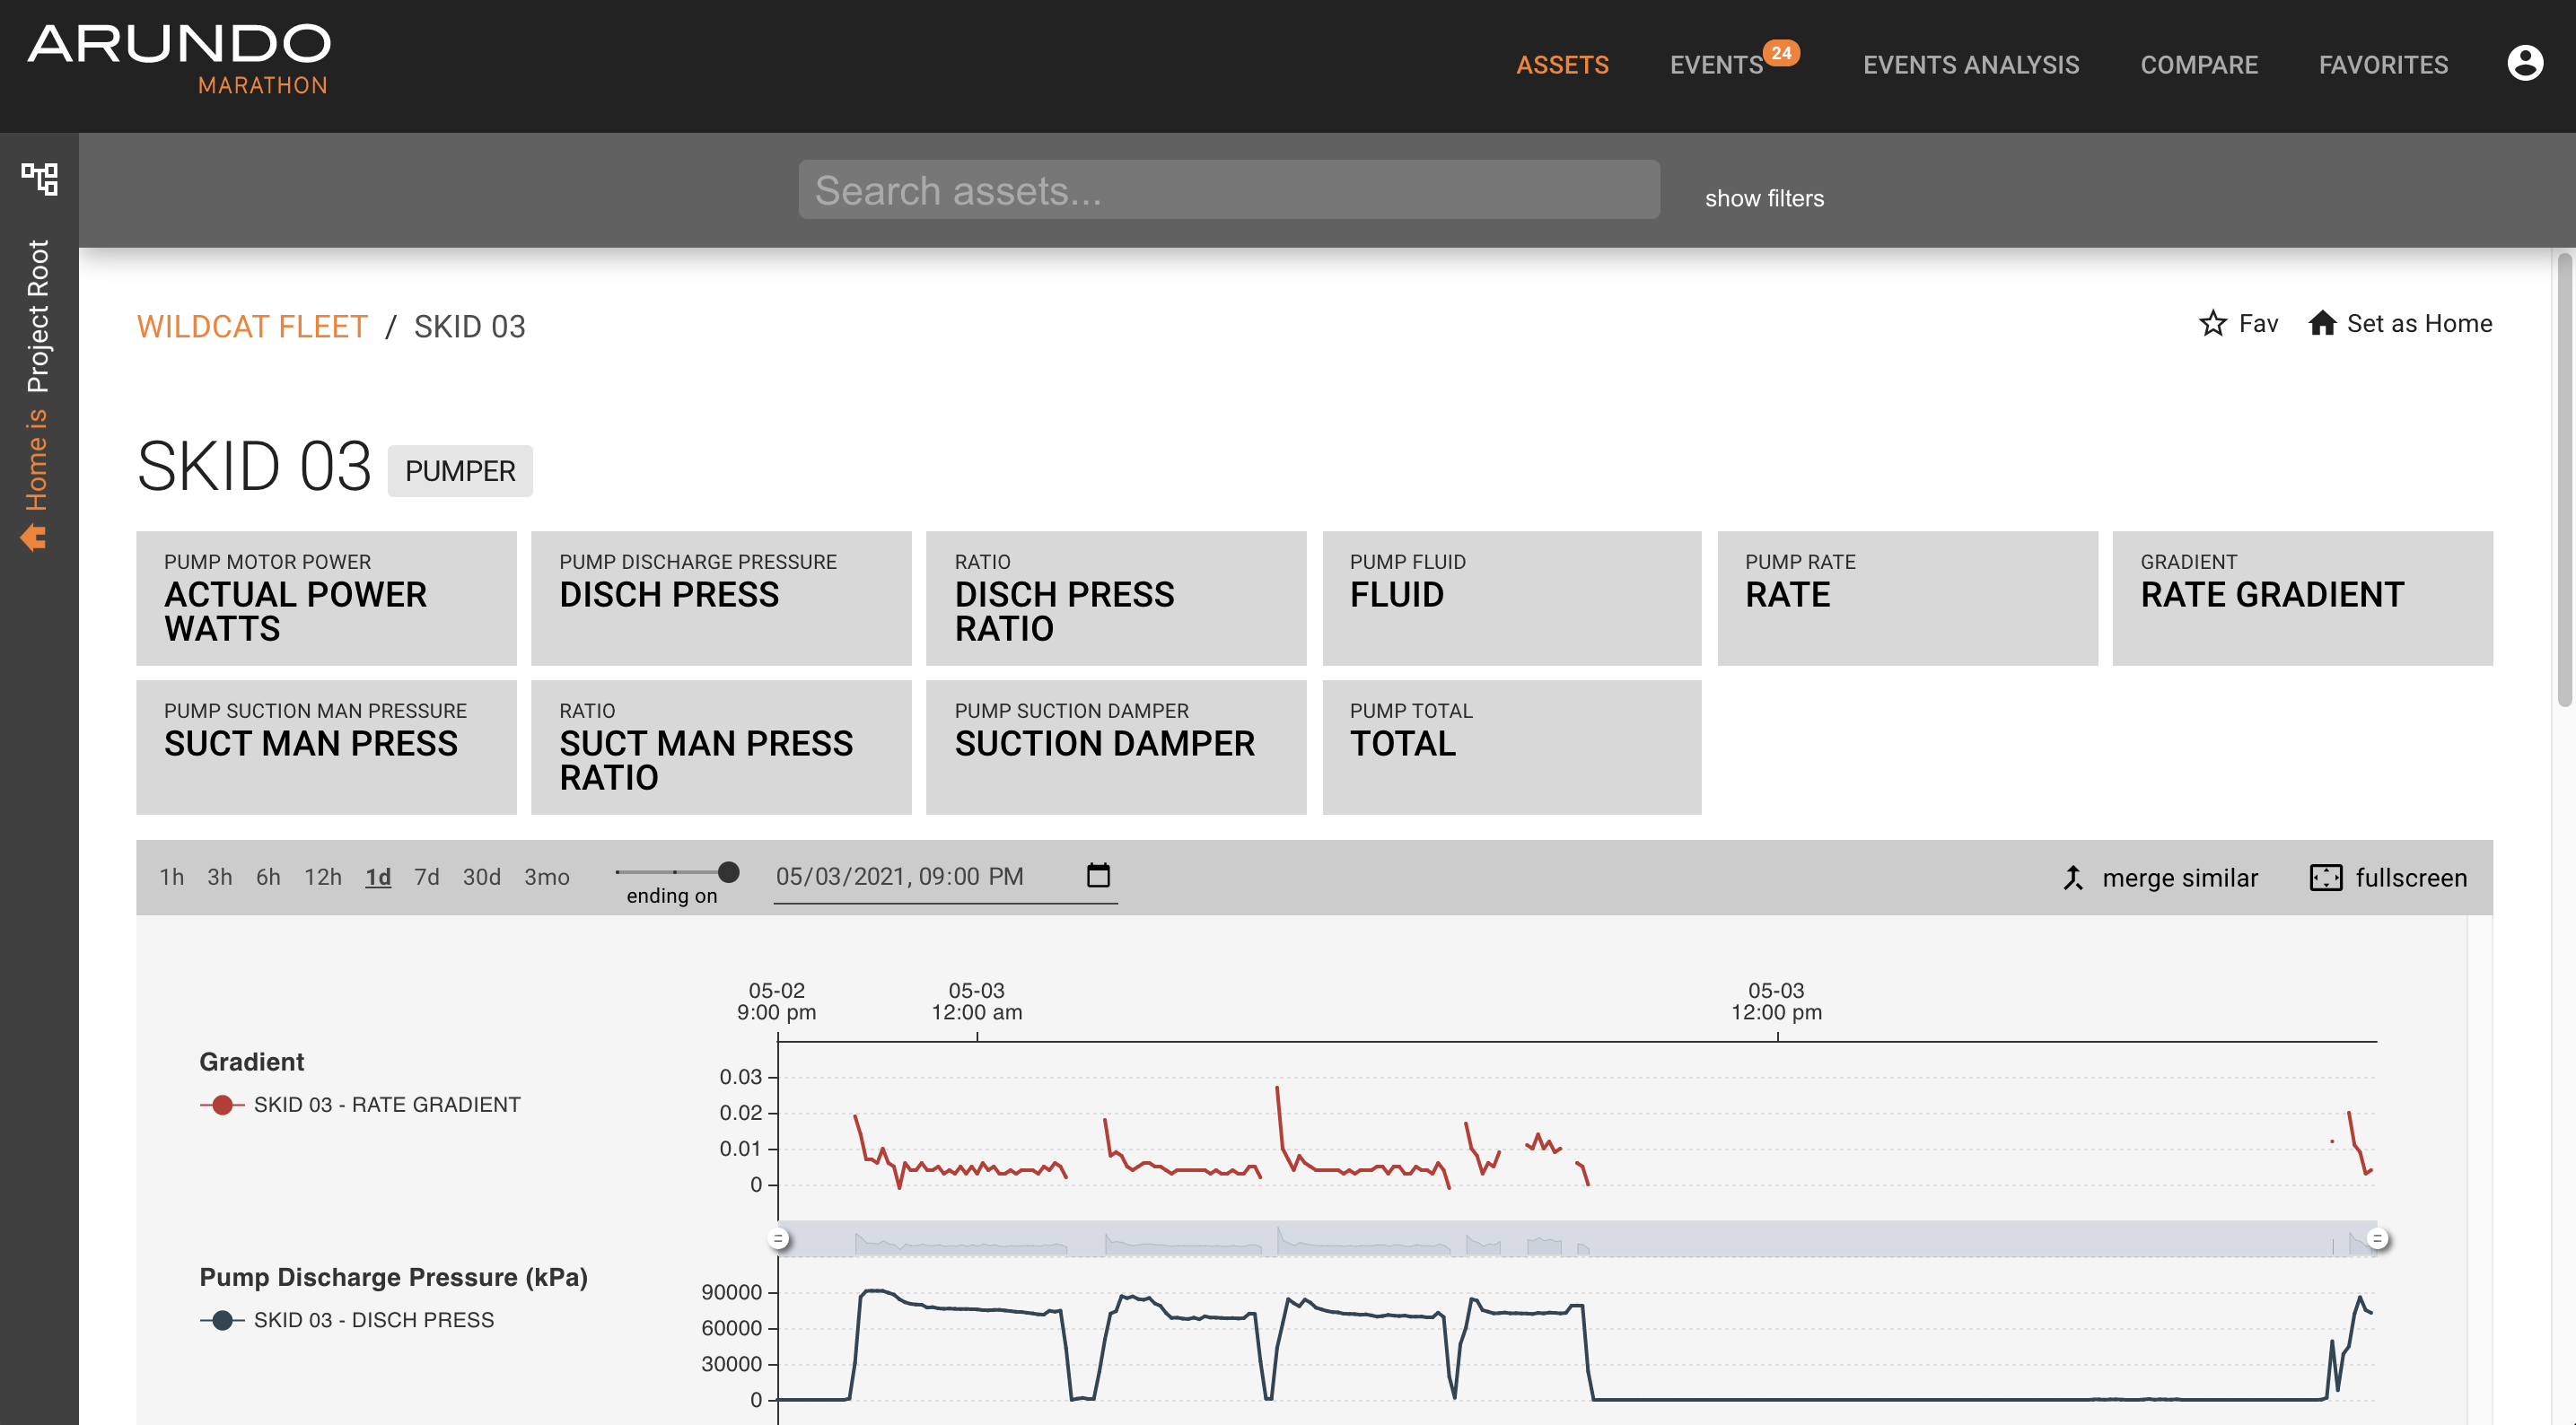Select the 12h time range

coord(322,877)
